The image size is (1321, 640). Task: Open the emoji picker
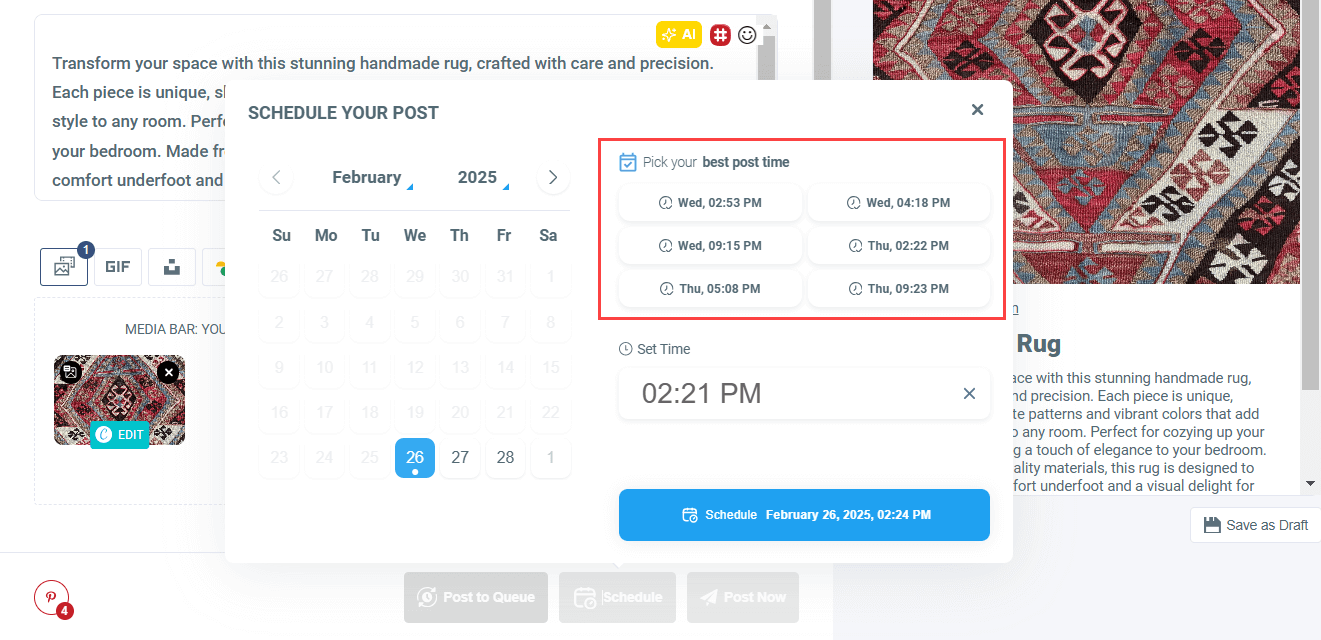tap(747, 34)
